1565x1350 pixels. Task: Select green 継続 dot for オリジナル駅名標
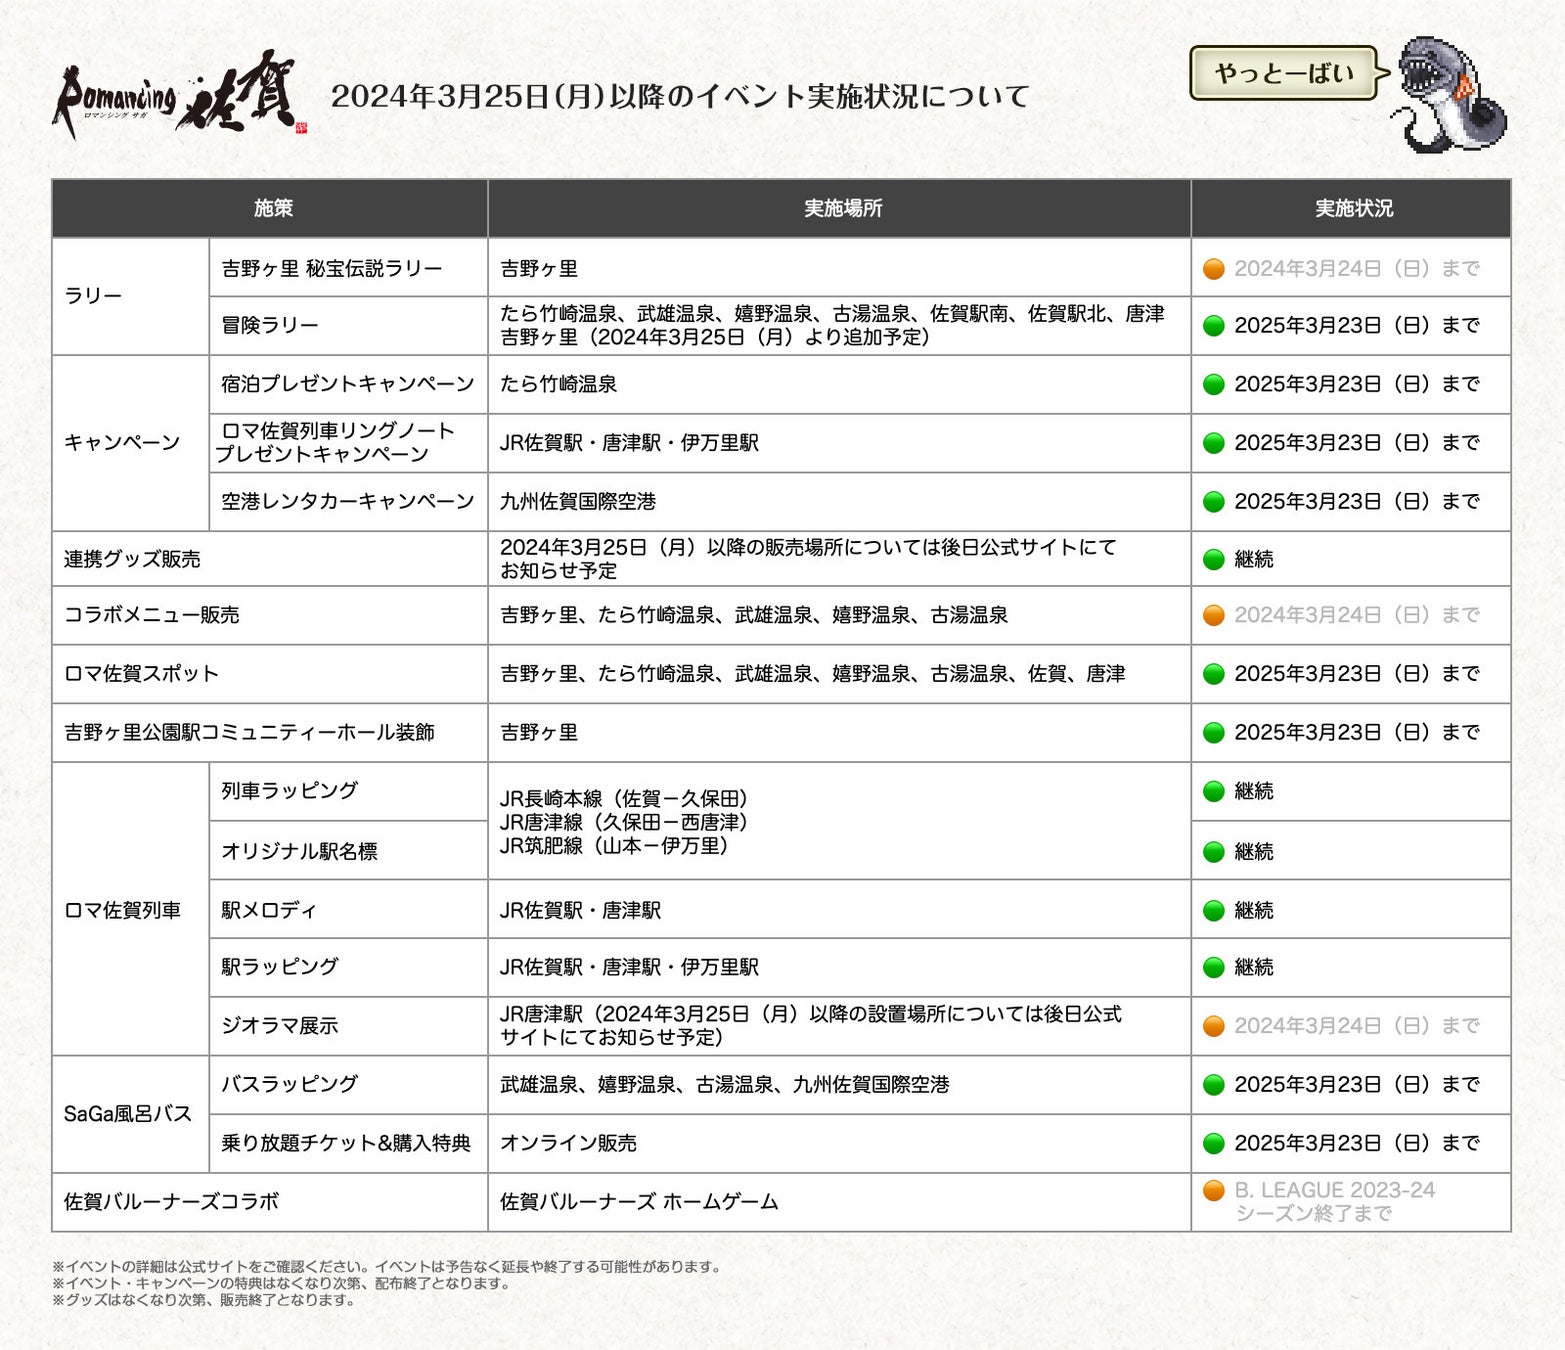(x=1214, y=852)
